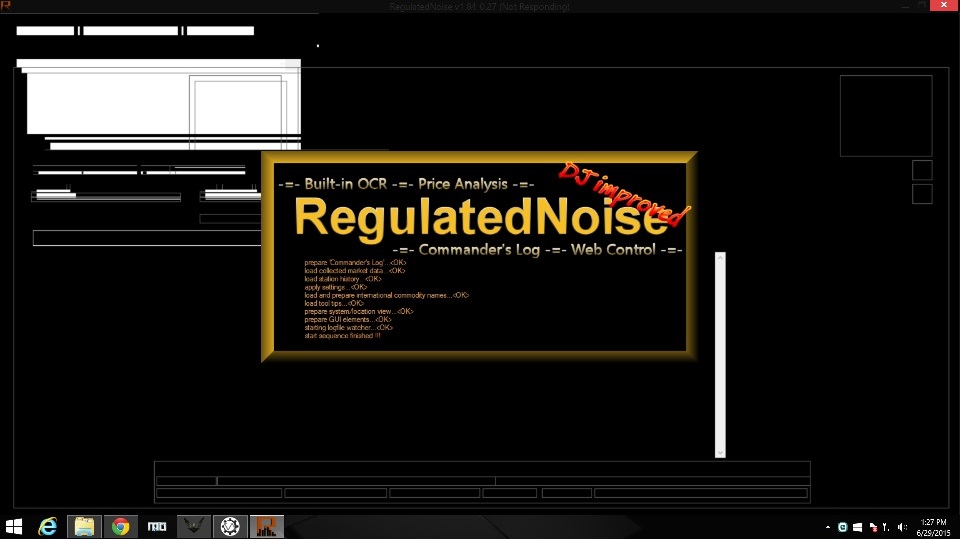Select the RegulatedNoise taskbar button
969x541 pixels.
(266, 527)
